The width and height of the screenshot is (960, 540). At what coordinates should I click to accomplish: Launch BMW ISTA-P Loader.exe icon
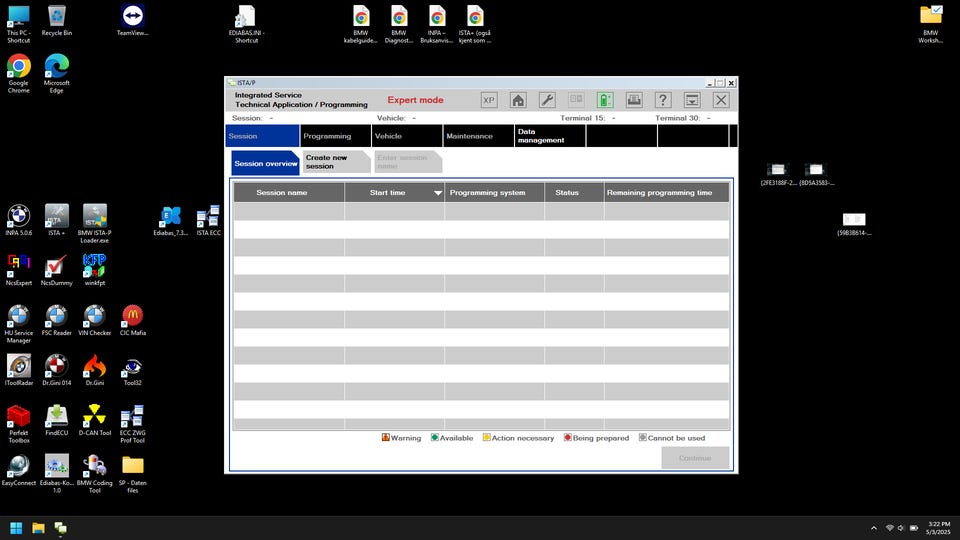click(x=94, y=224)
